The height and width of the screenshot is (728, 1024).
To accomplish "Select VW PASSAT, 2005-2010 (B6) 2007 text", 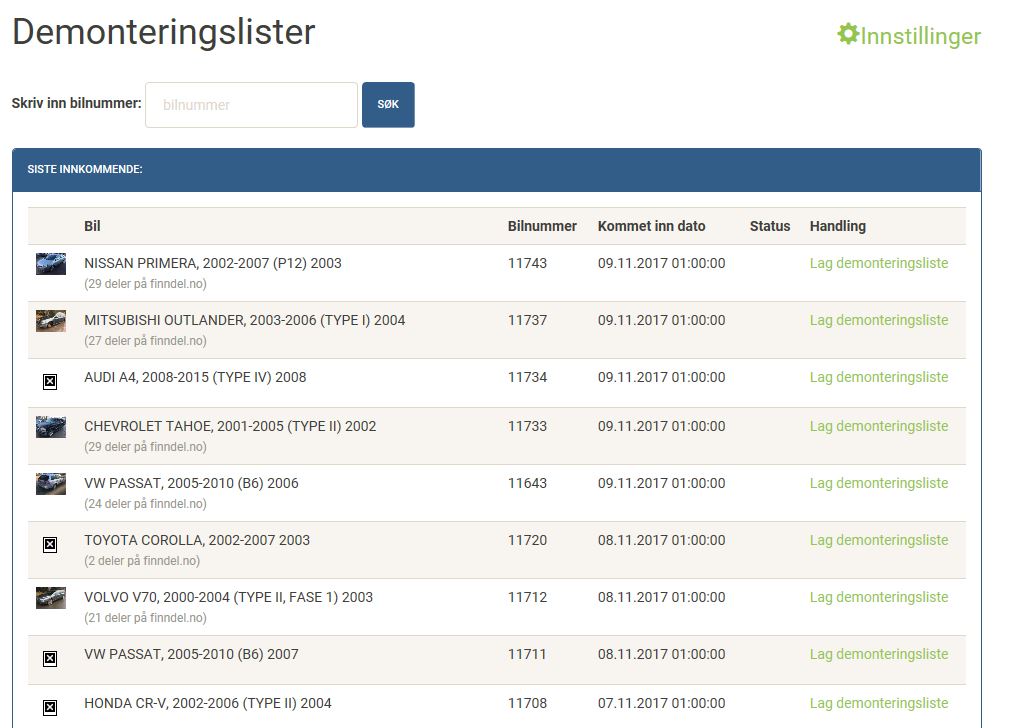I will [x=191, y=654].
